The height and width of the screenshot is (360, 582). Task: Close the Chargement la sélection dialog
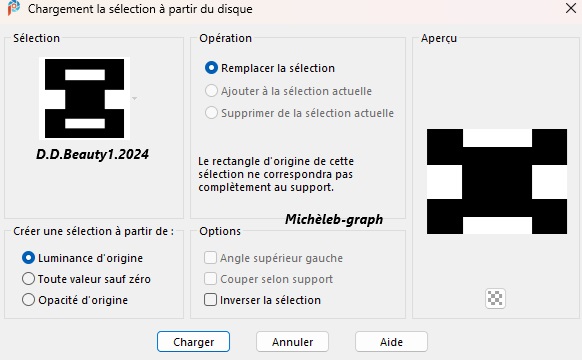point(570,8)
